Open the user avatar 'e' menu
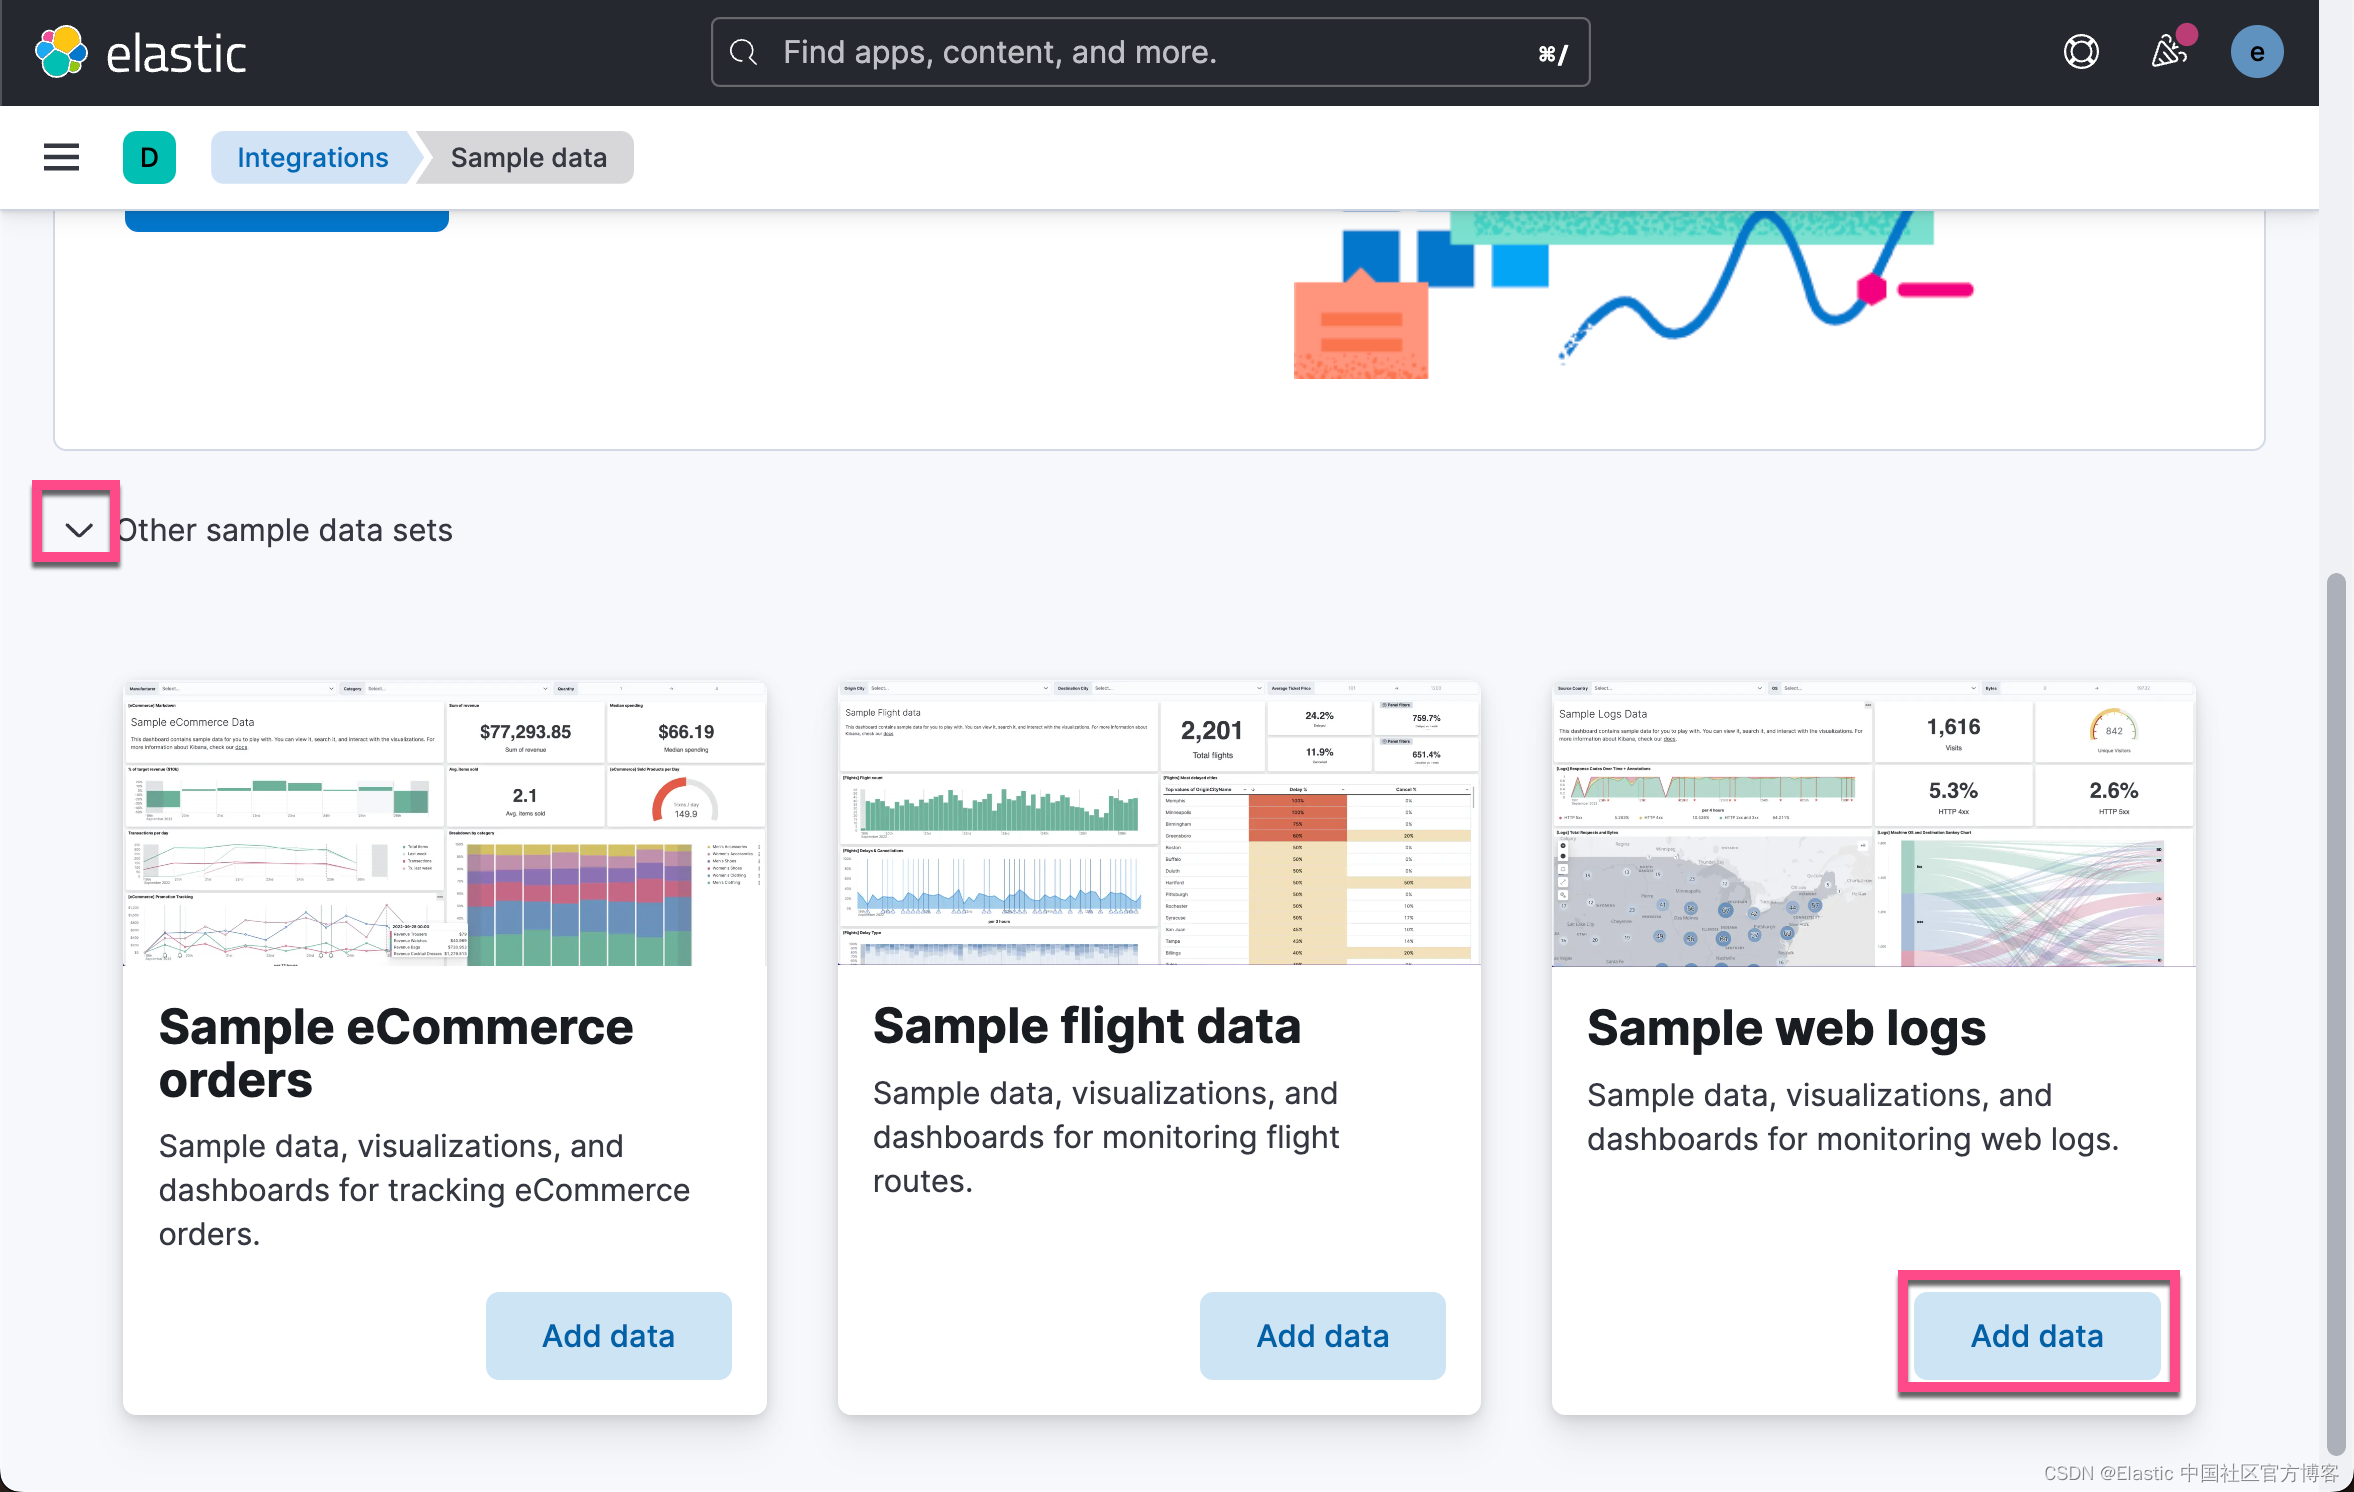2354x1492 pixels. click(x=2257, y=52)
